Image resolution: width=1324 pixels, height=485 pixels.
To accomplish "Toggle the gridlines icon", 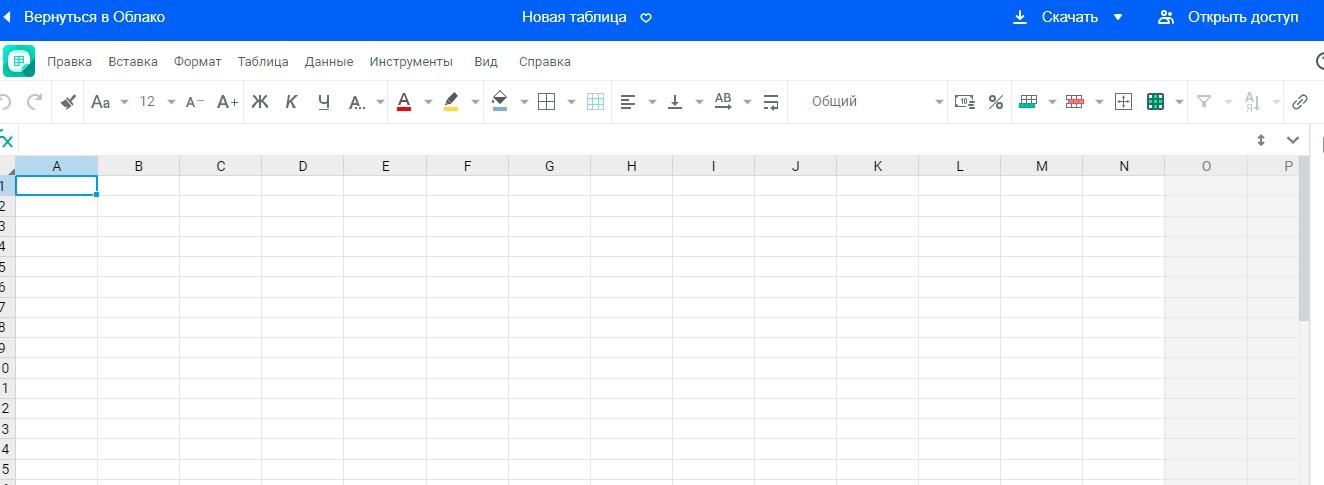I will pos(595,101).
